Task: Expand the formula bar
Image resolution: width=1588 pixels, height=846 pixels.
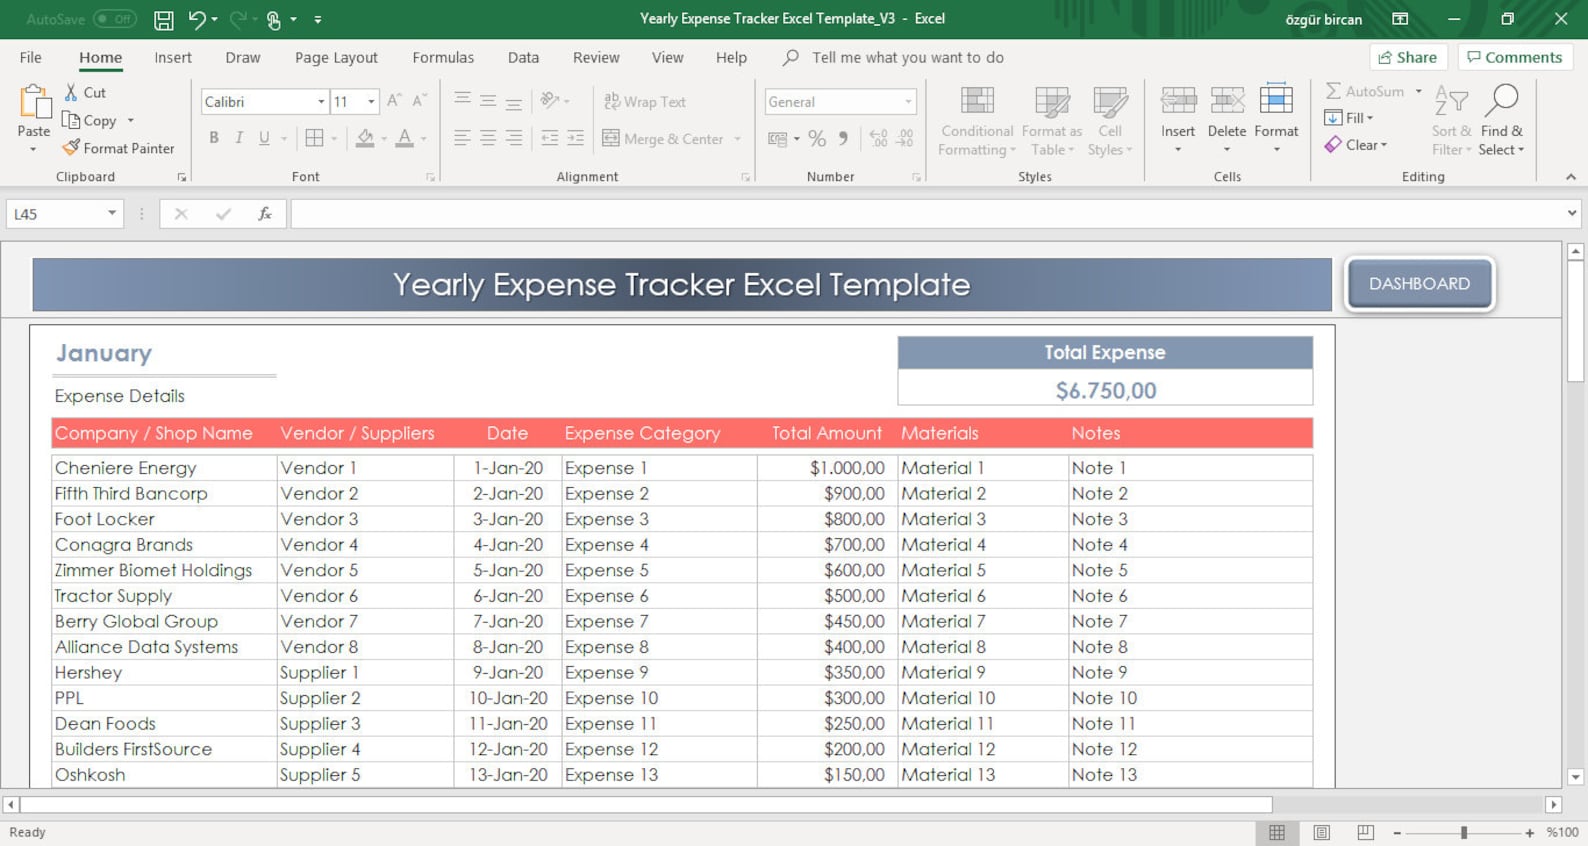Action: [x=1572, y=213]
